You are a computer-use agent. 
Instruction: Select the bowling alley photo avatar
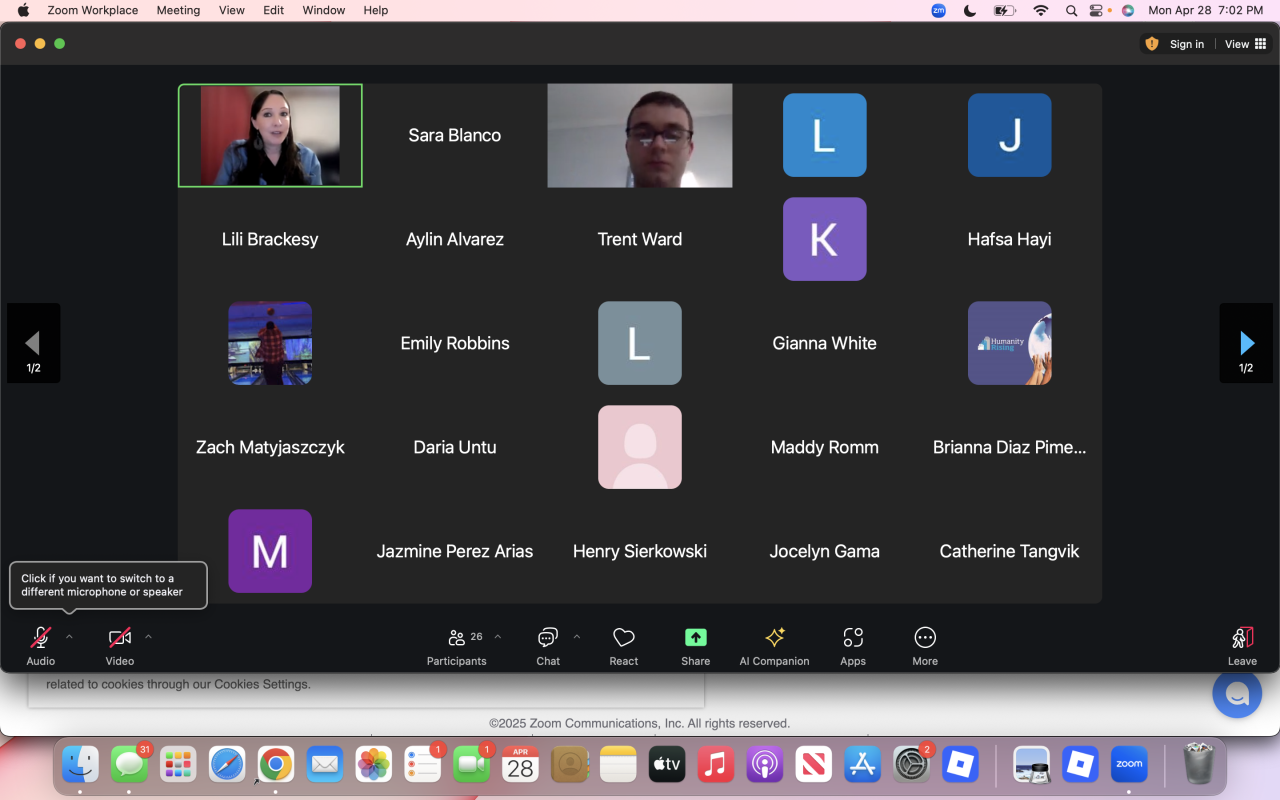(x=270, y=343)
